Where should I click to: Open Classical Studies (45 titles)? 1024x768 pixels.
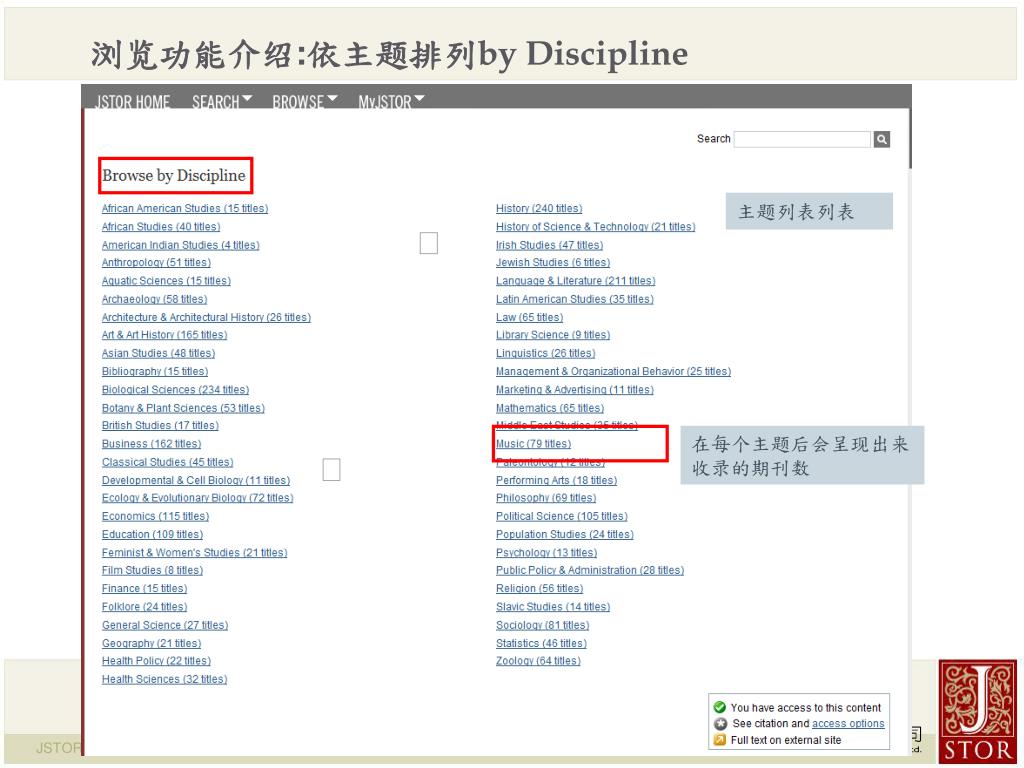point(167,462)
